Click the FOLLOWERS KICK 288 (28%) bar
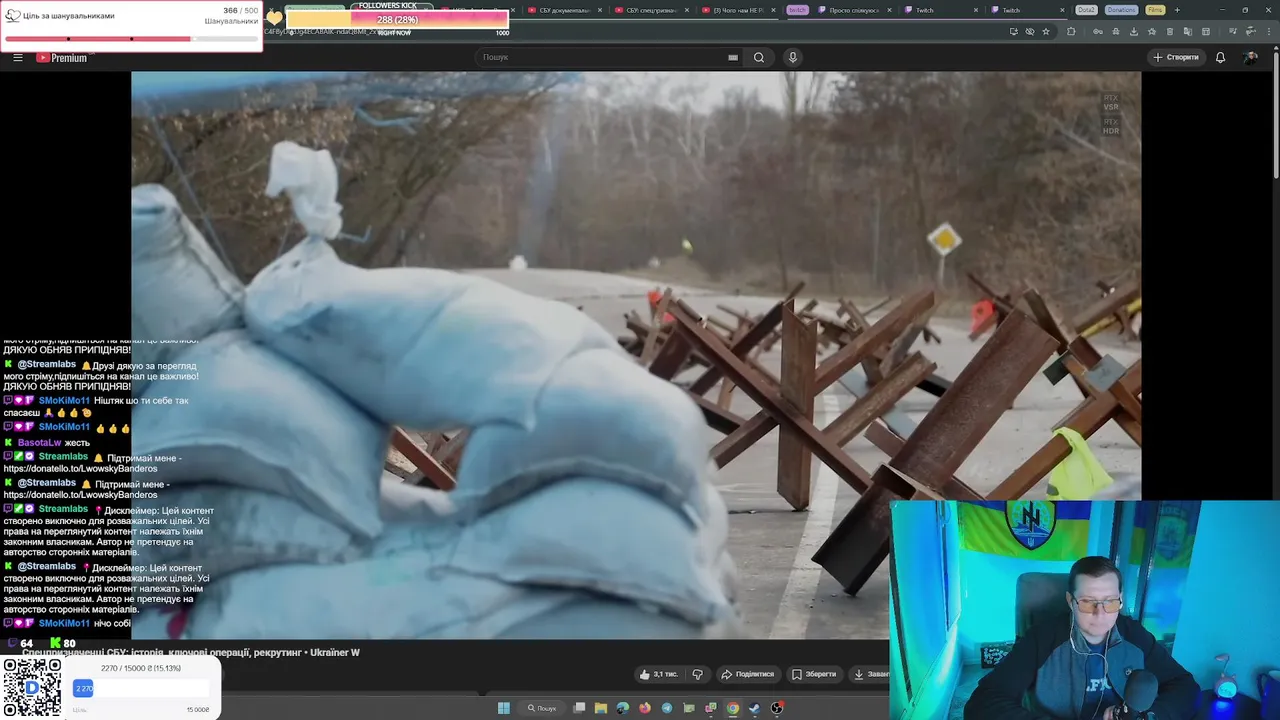 tap(397, 19)
